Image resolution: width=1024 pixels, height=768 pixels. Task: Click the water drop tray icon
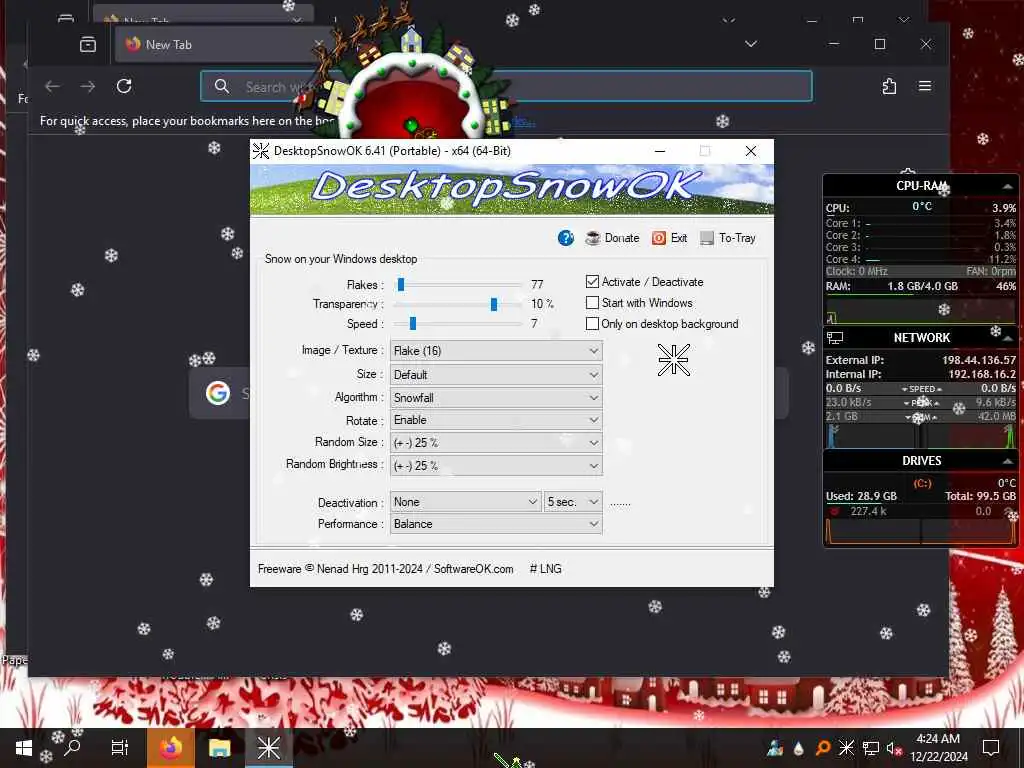click(x=798, y=748)
